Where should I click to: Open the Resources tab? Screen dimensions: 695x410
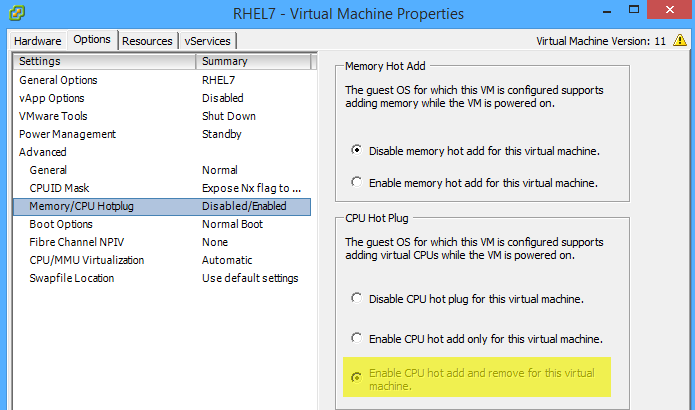click(x=147, y=41)
